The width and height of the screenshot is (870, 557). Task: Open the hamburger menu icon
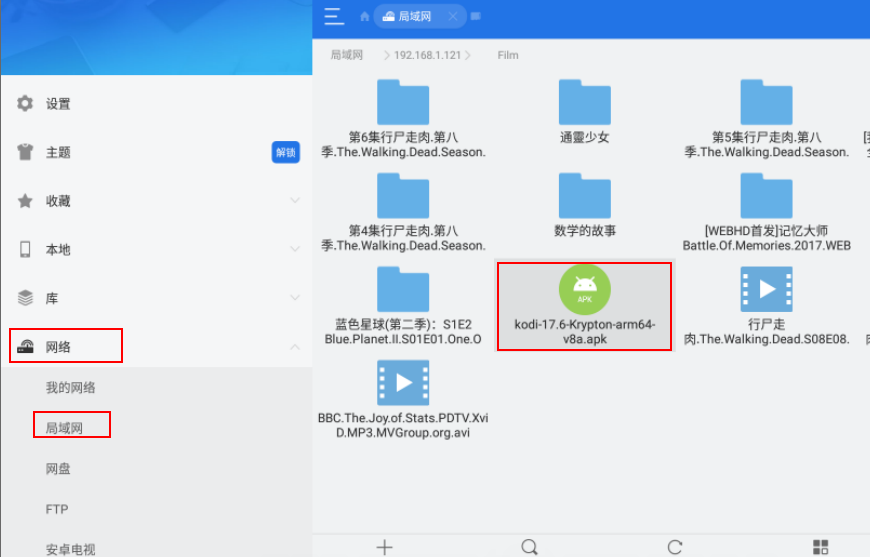point(333,16)
